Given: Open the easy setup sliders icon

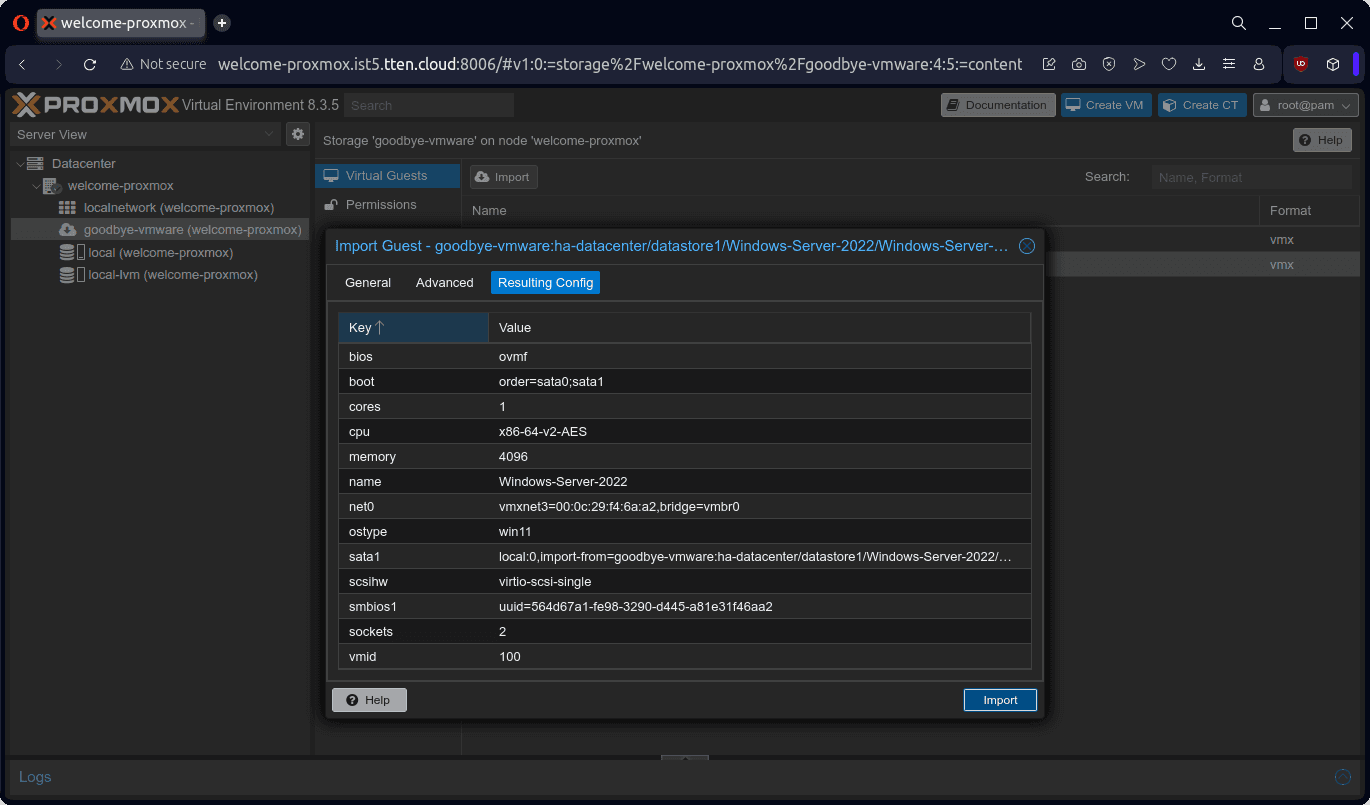Looking at the screenshot, I should tap(1229, 64).
